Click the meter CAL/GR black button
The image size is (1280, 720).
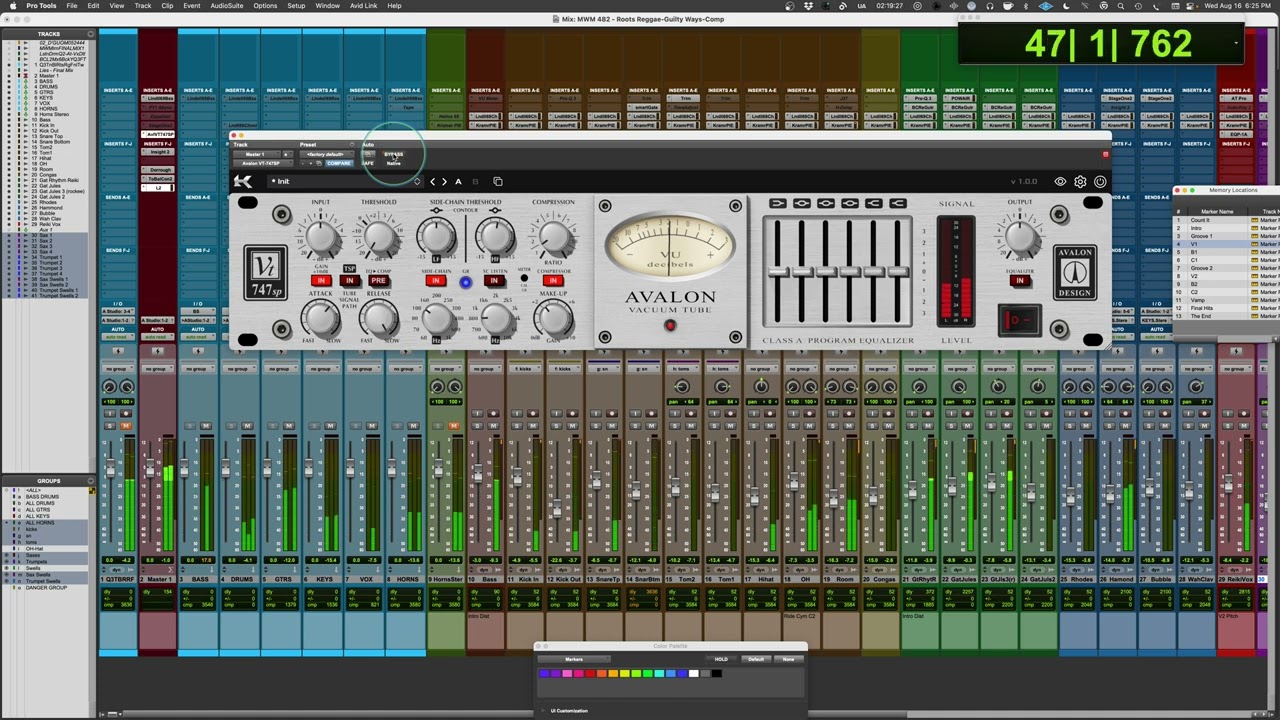pyautogui.click(x=524, y=278)
